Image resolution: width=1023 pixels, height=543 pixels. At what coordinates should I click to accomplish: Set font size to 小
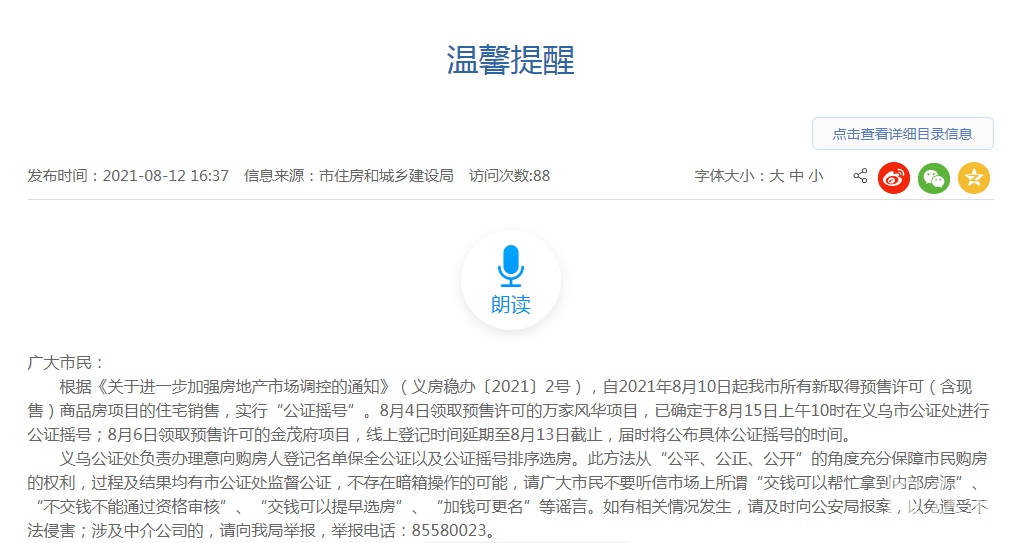[816, 176]
